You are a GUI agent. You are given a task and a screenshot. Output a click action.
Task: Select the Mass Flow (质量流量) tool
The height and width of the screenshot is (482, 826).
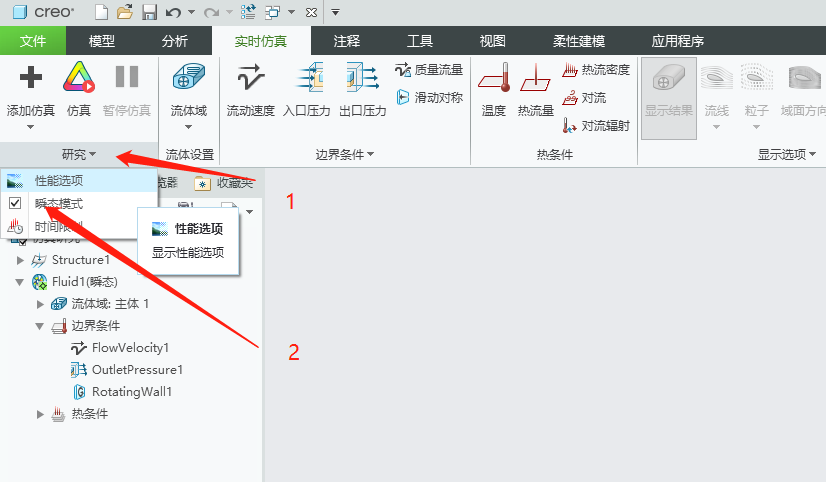[429, 70]
